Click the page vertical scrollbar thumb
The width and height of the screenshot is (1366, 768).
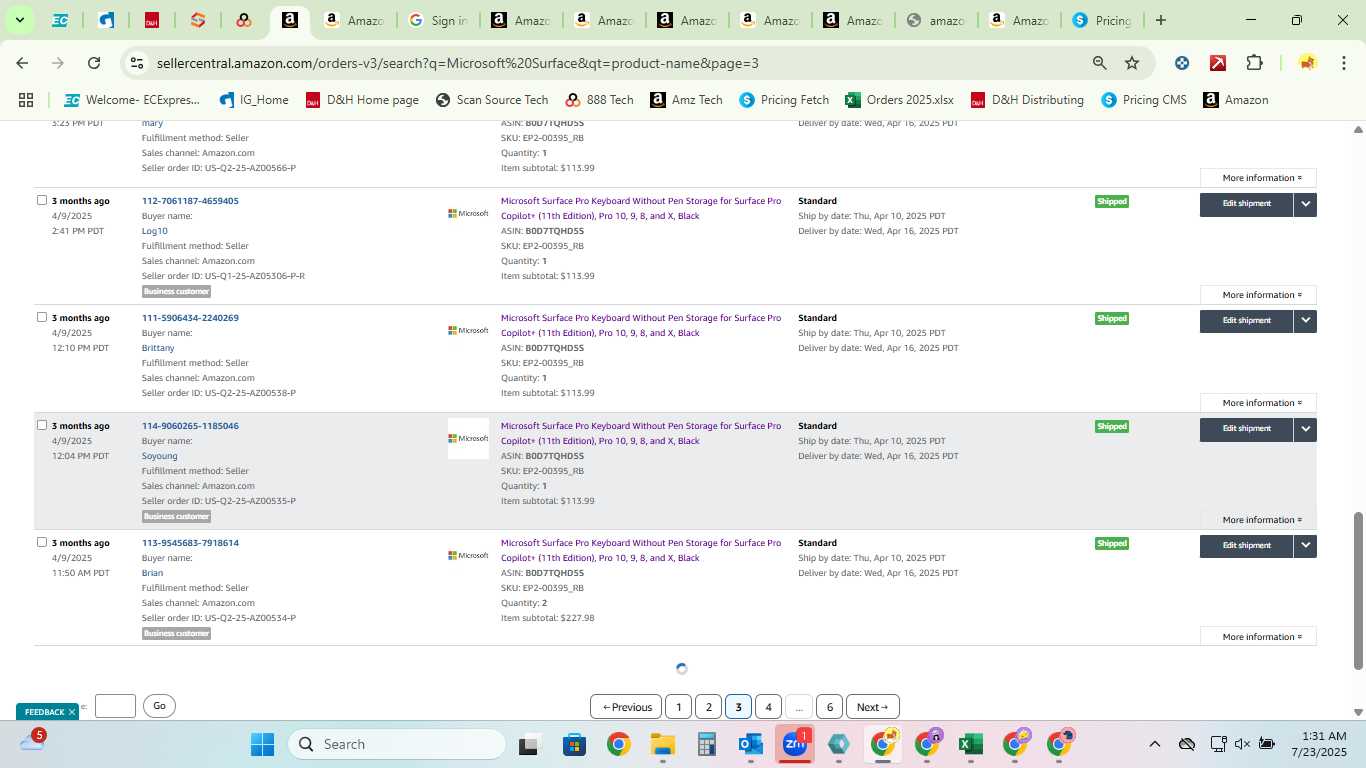[1358, 590]
